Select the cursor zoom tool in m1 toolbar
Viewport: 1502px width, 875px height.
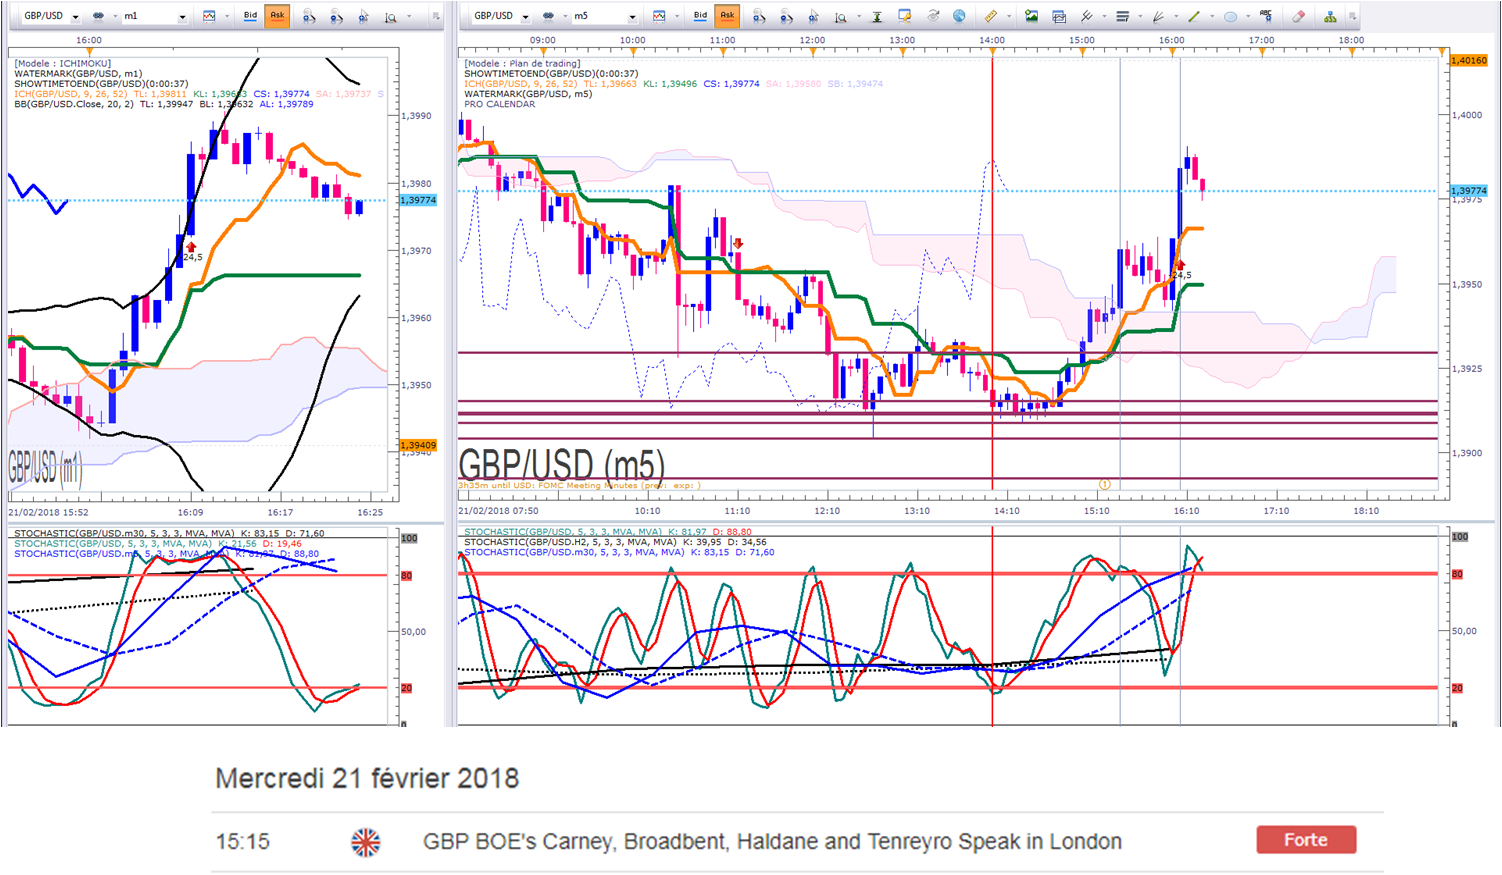click(x=363, y=16)
